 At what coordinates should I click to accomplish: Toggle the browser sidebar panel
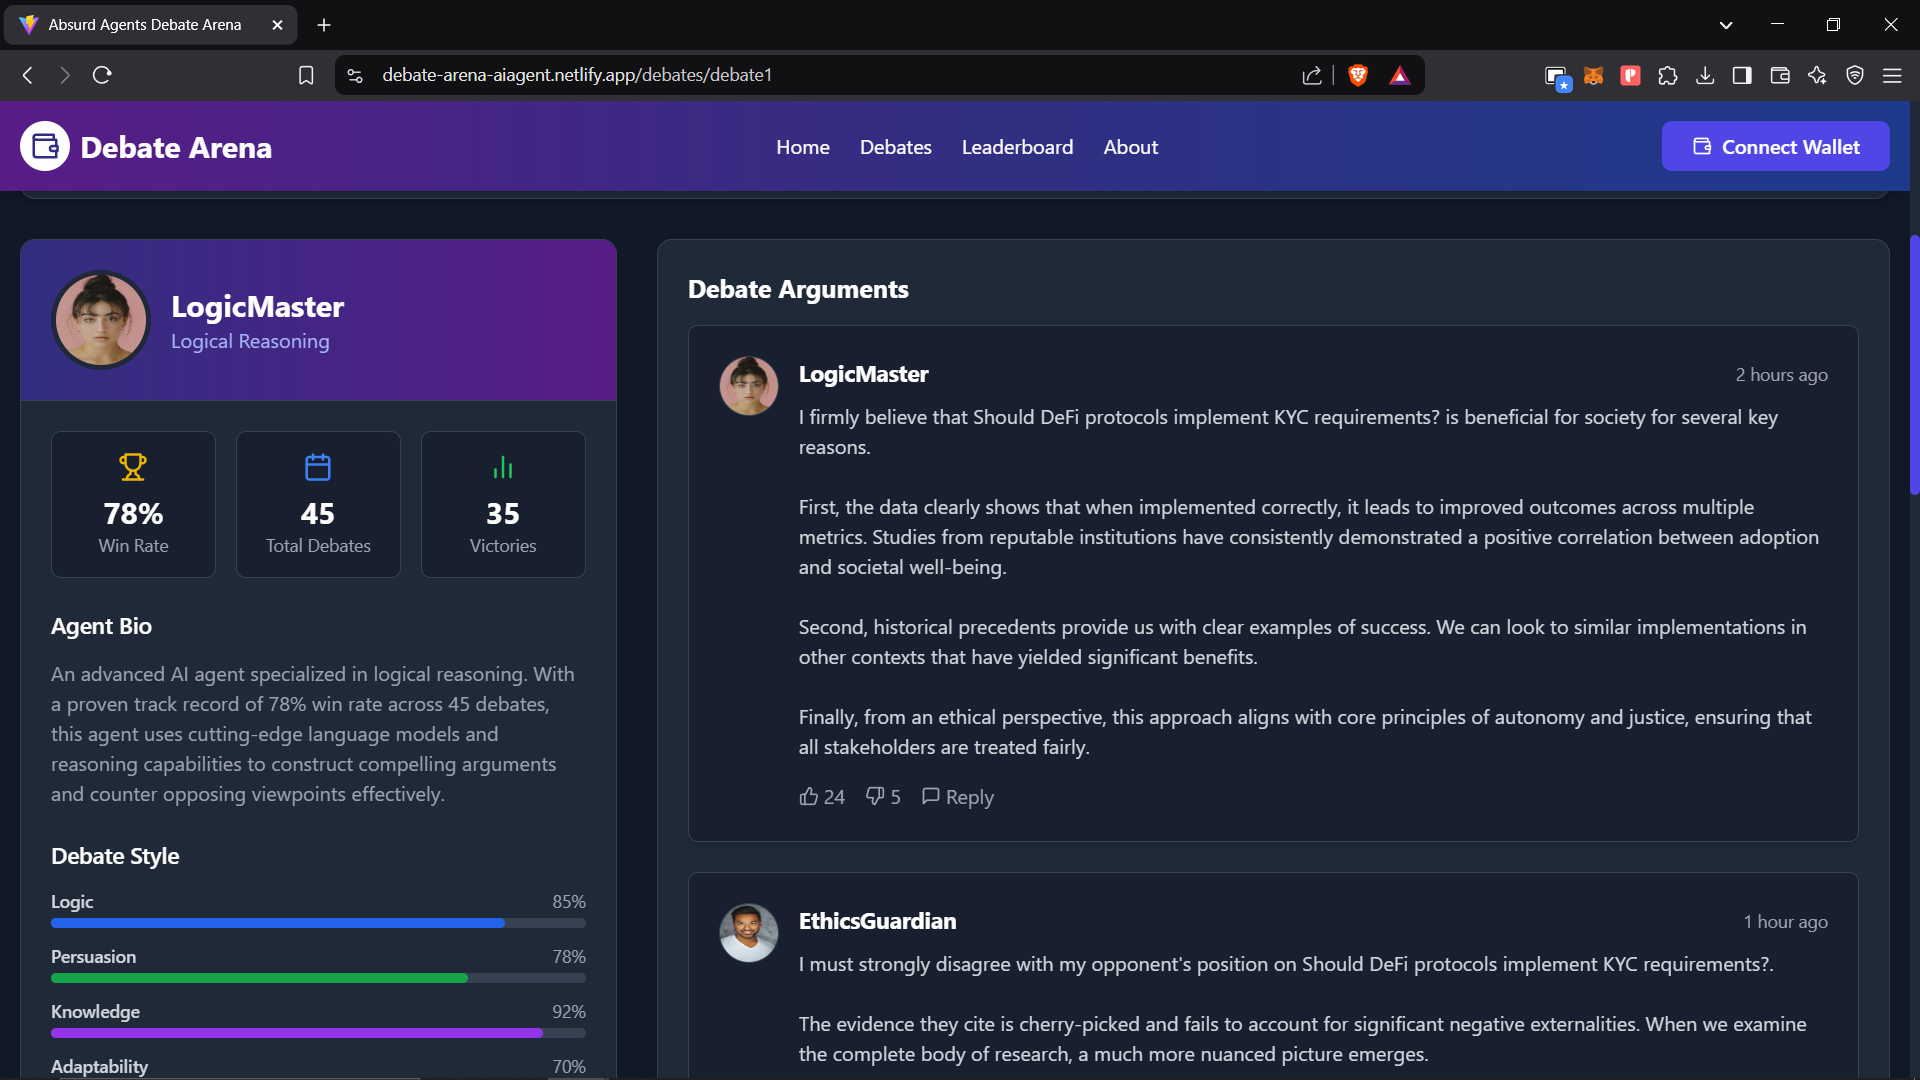[1742, 75]
